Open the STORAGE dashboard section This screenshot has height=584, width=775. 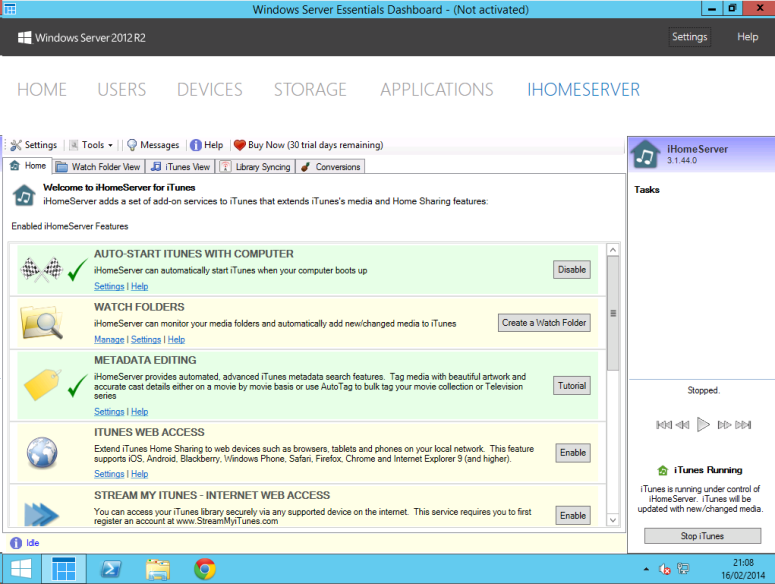(x=310, y=89)
